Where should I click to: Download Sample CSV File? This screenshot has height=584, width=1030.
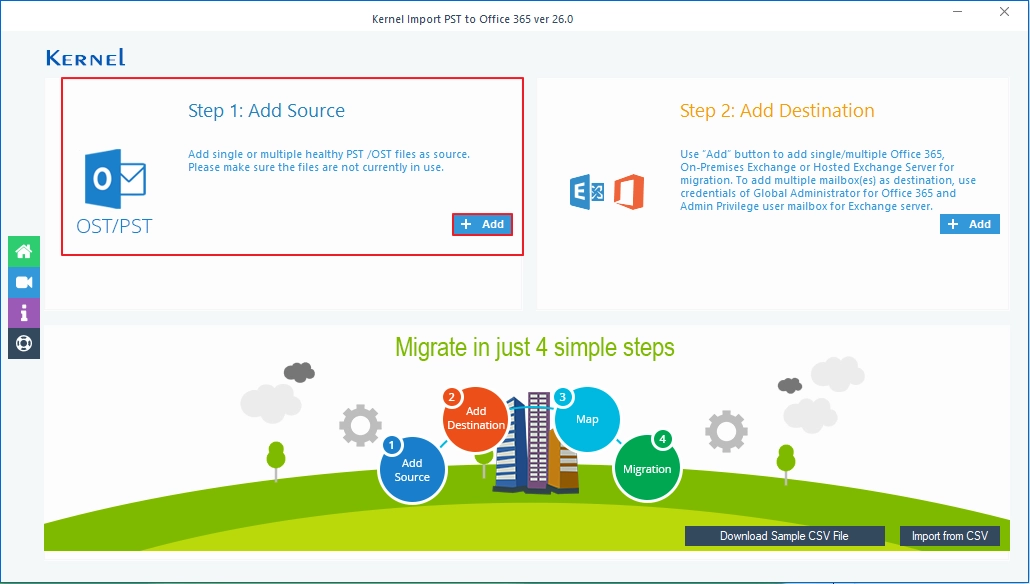tap(784, 536)
